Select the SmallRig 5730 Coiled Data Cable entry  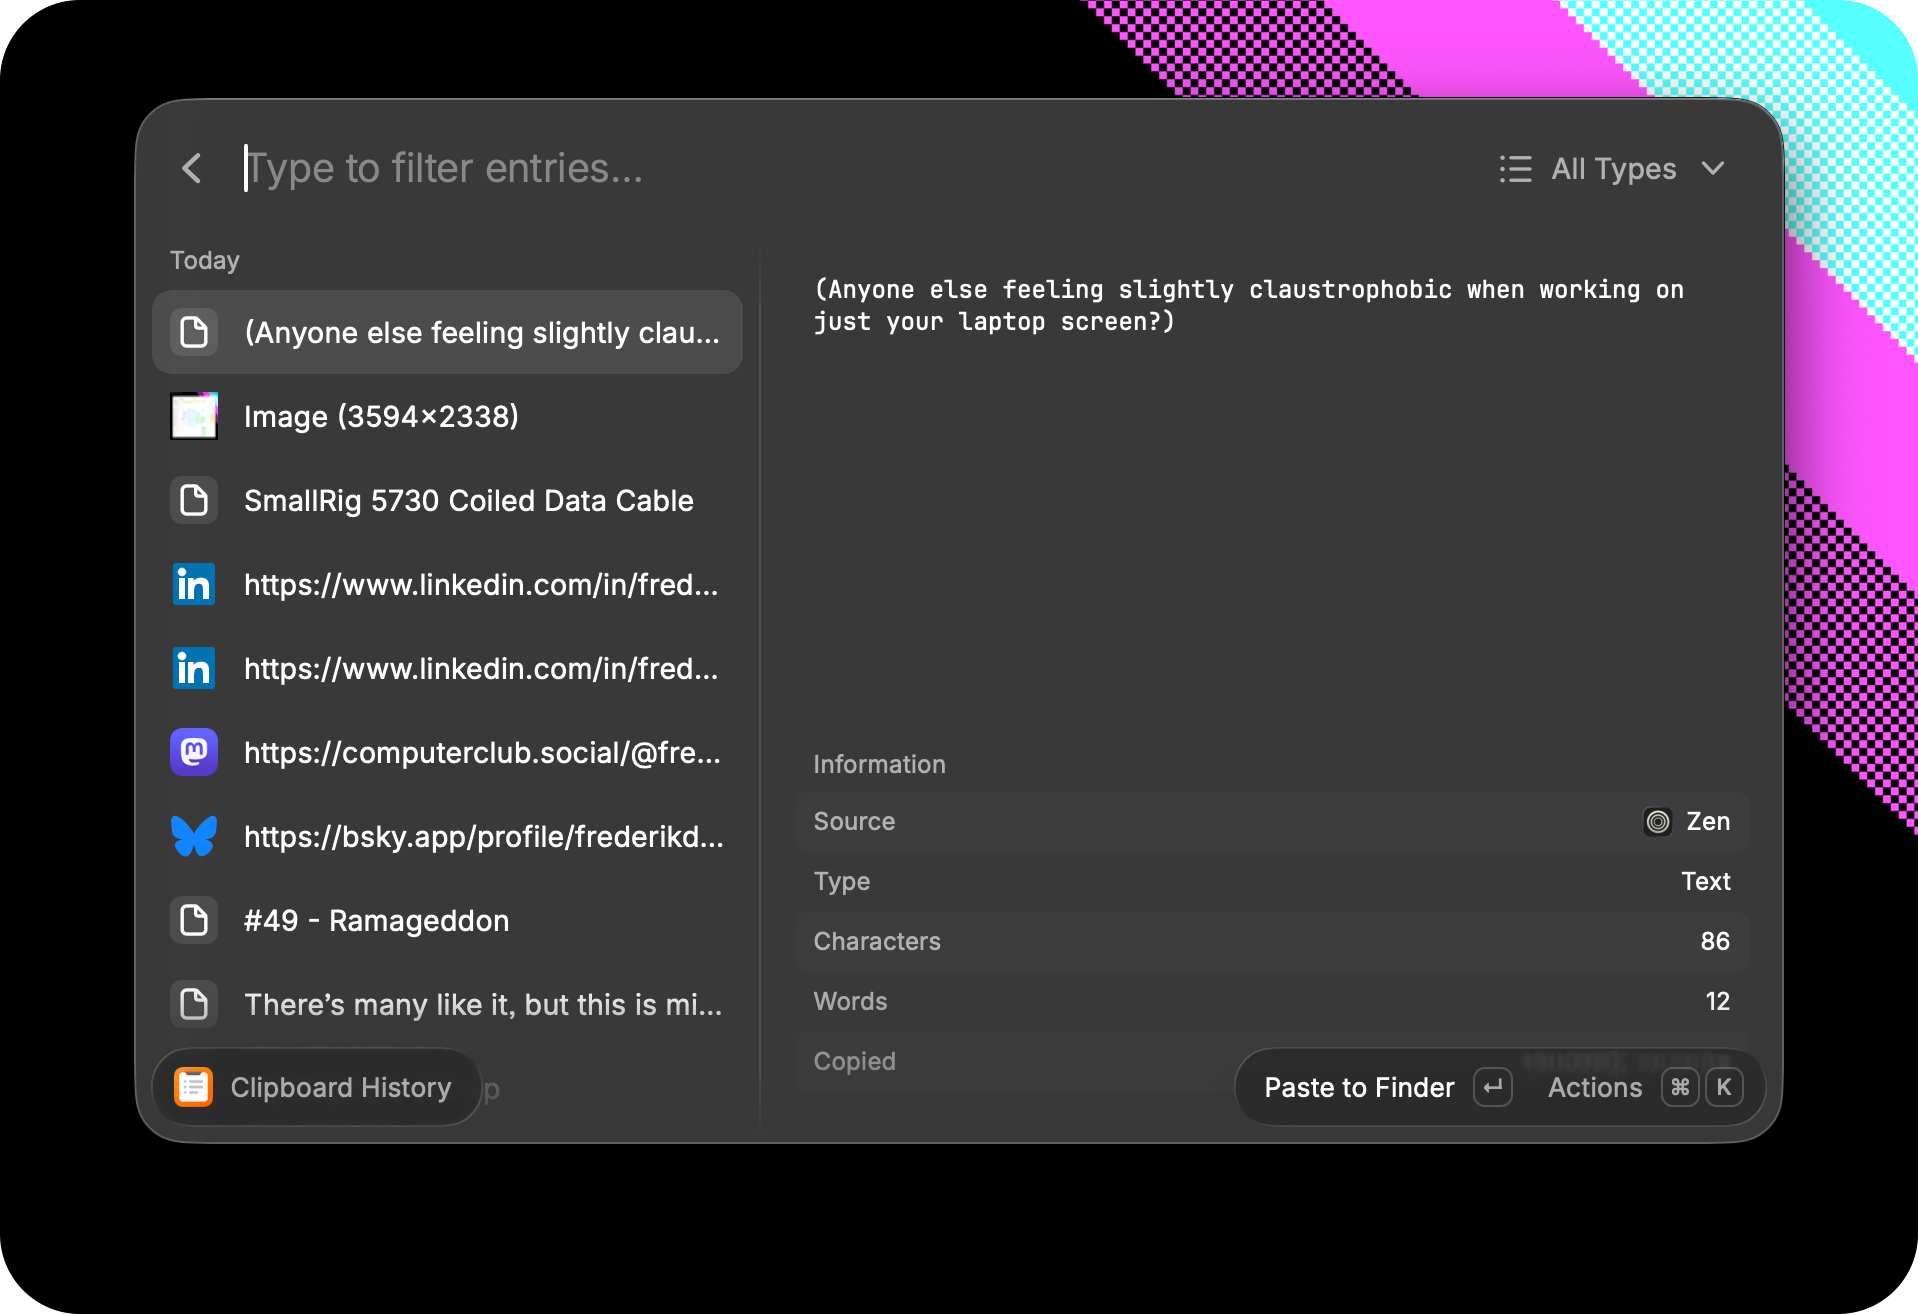pyautogui.click(x=447, y=500)
